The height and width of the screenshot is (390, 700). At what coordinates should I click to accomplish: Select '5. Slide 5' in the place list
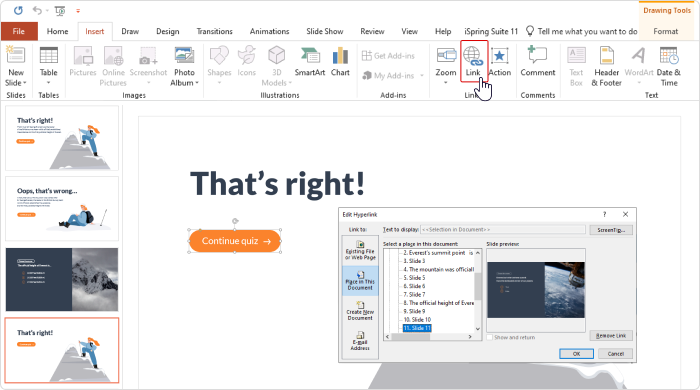click(x=414, y=278)
